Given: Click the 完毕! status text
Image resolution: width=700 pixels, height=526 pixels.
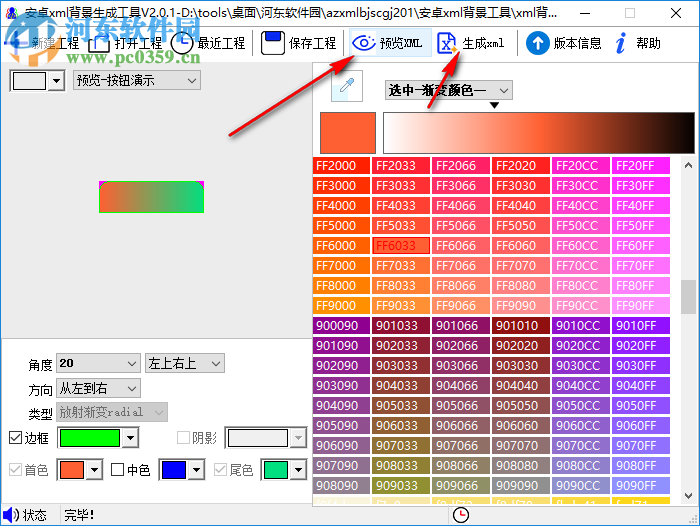Looking at the screenshot, I should (x=79, y=515).
